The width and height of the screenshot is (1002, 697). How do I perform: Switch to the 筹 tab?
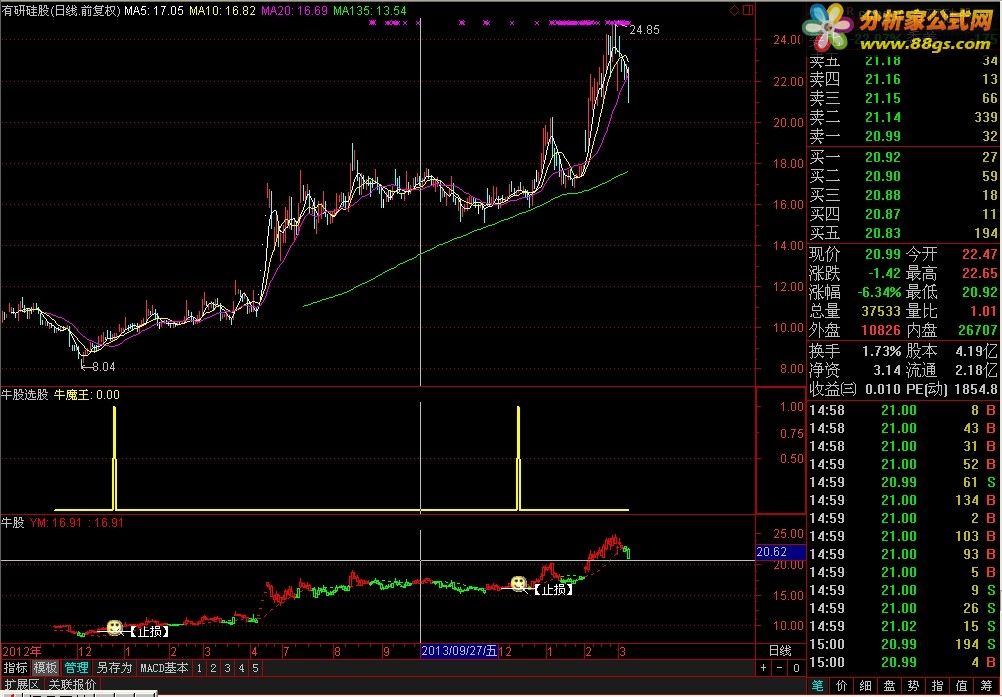pyautogui.click(x=985, y=686)
